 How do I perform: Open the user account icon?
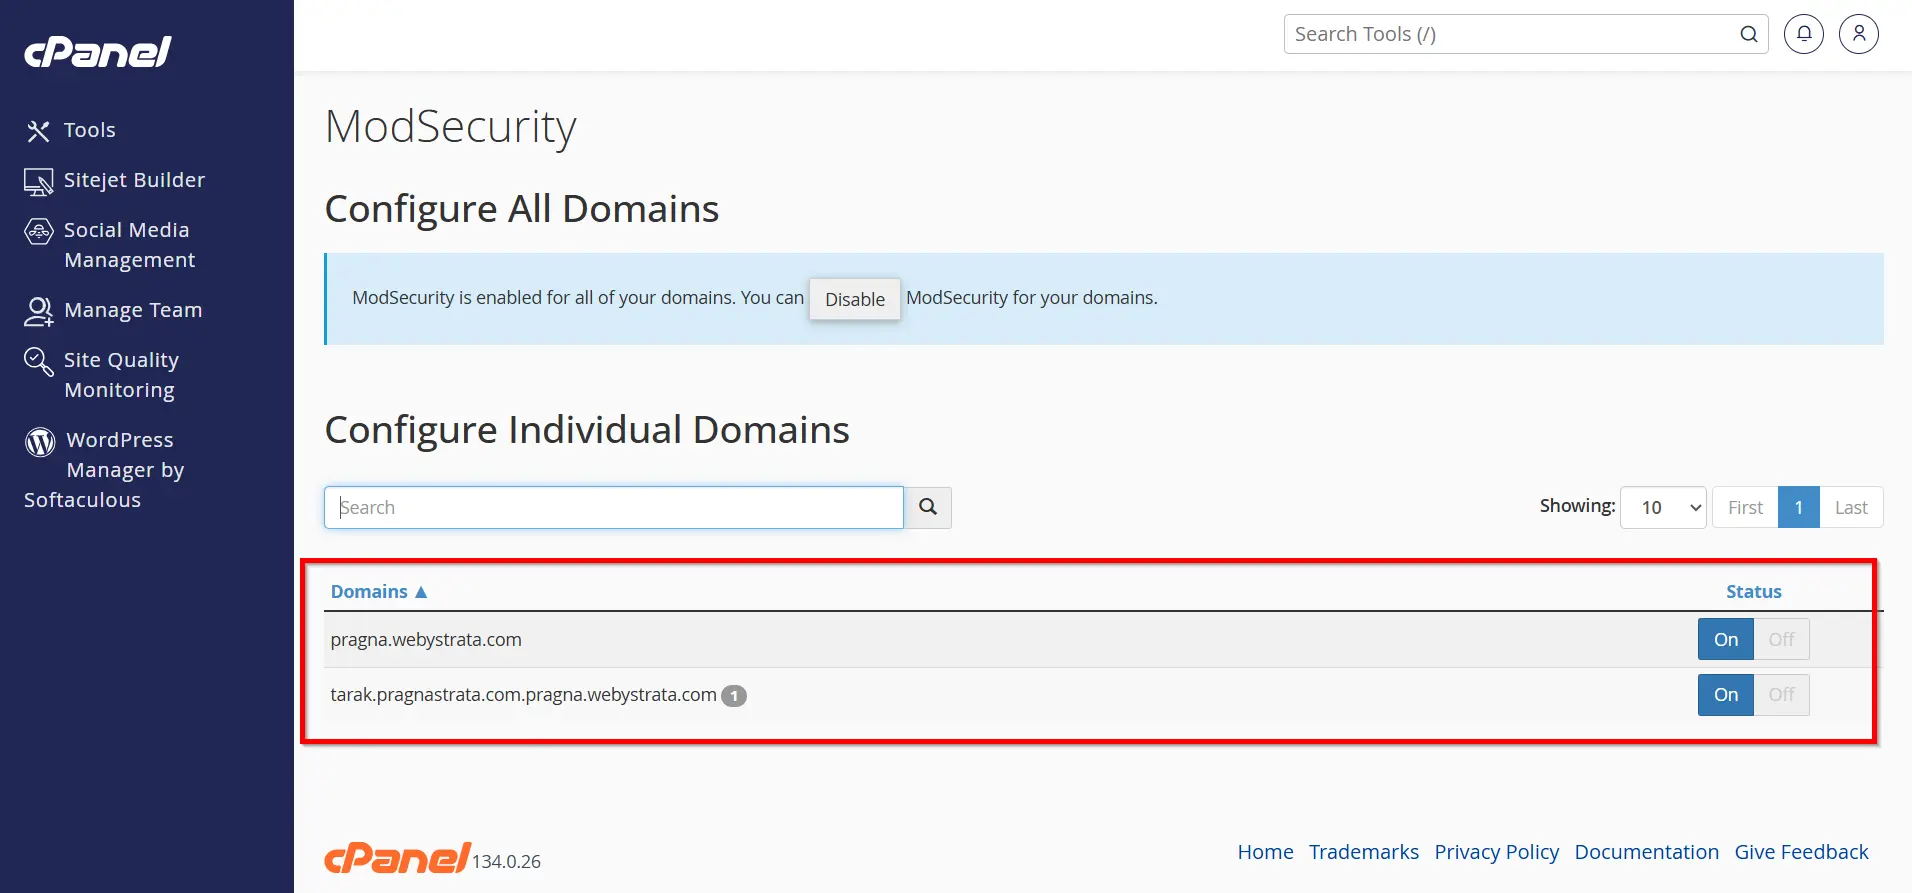point(1859,34)
